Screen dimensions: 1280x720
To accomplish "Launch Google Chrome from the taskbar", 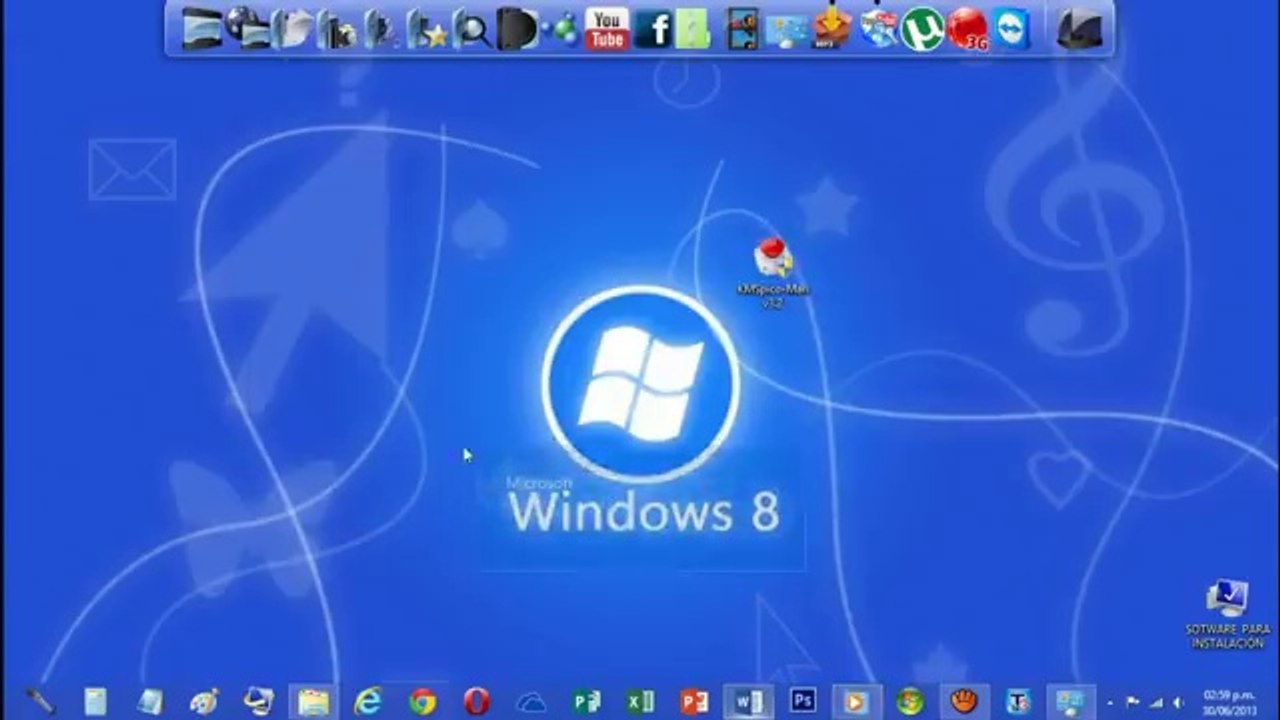I will (422, 702).
